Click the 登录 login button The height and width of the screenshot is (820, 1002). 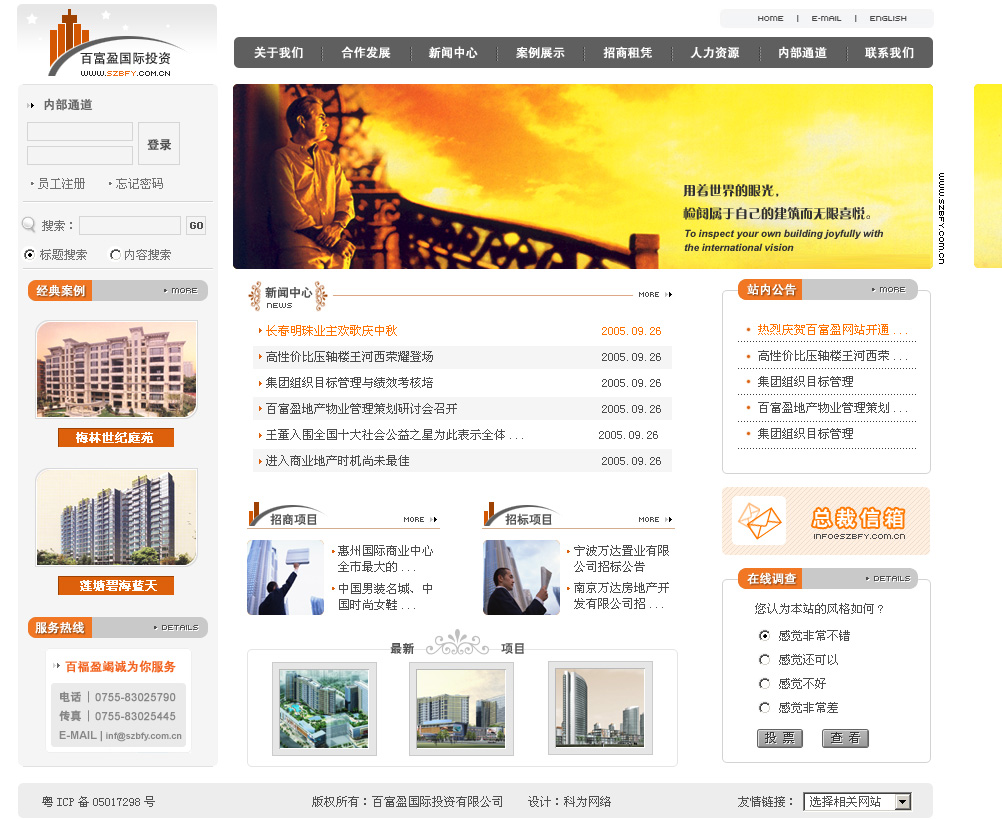tap(159, 144)
